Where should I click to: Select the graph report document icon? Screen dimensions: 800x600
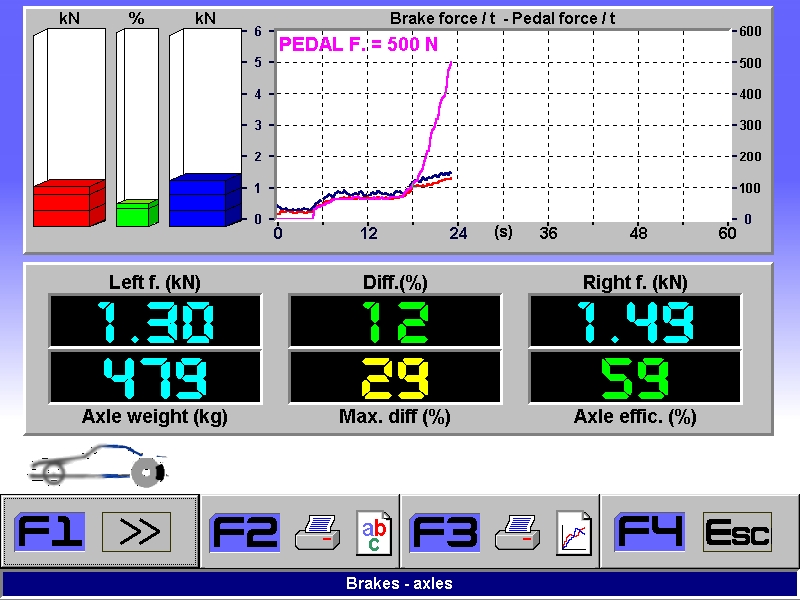574,532
